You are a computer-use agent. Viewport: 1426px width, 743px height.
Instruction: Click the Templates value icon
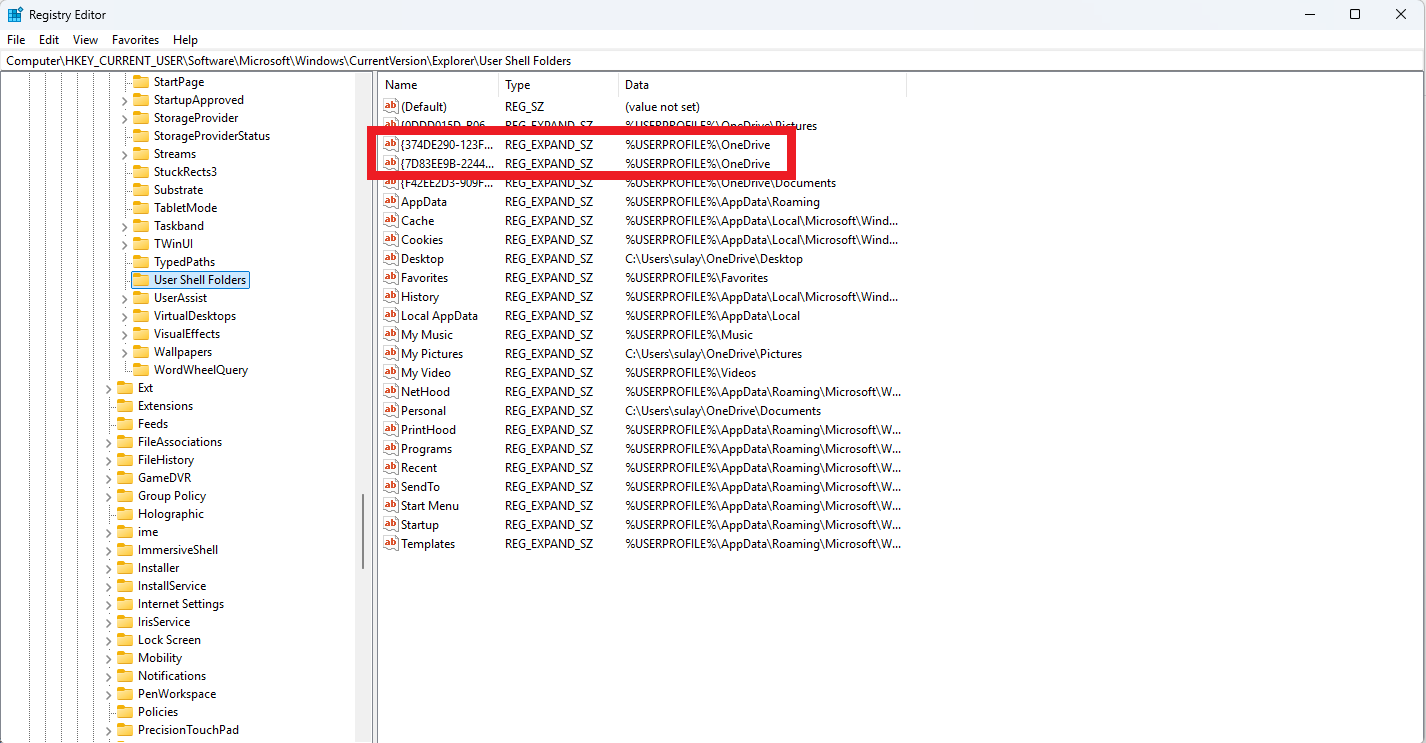tap(392, 544)
